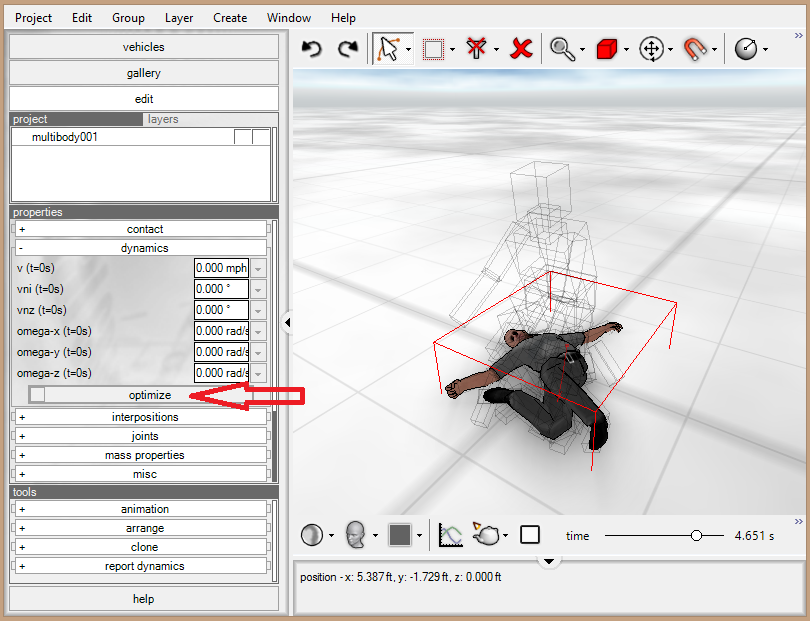Click the teapot render icon
This screenshot has height=621, width=810.
(486, 534)
